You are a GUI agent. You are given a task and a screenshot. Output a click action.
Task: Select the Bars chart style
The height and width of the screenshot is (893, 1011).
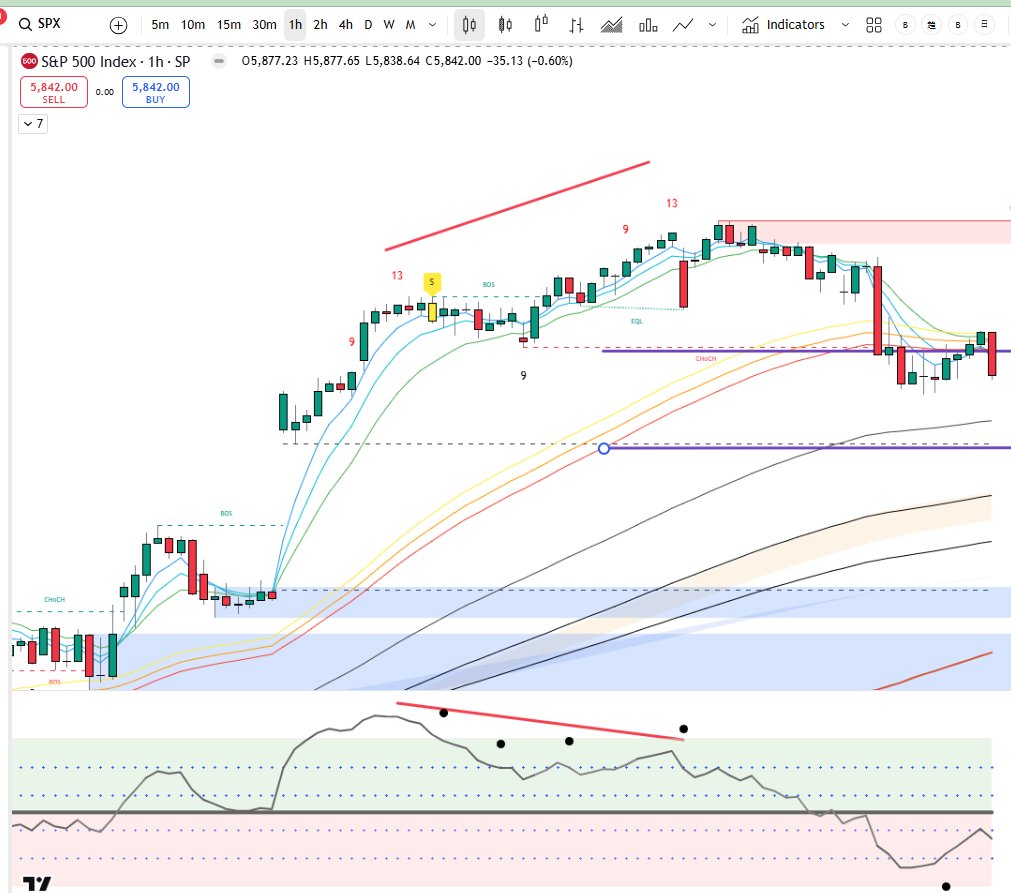pyautogui.click(x=576, y=25)
